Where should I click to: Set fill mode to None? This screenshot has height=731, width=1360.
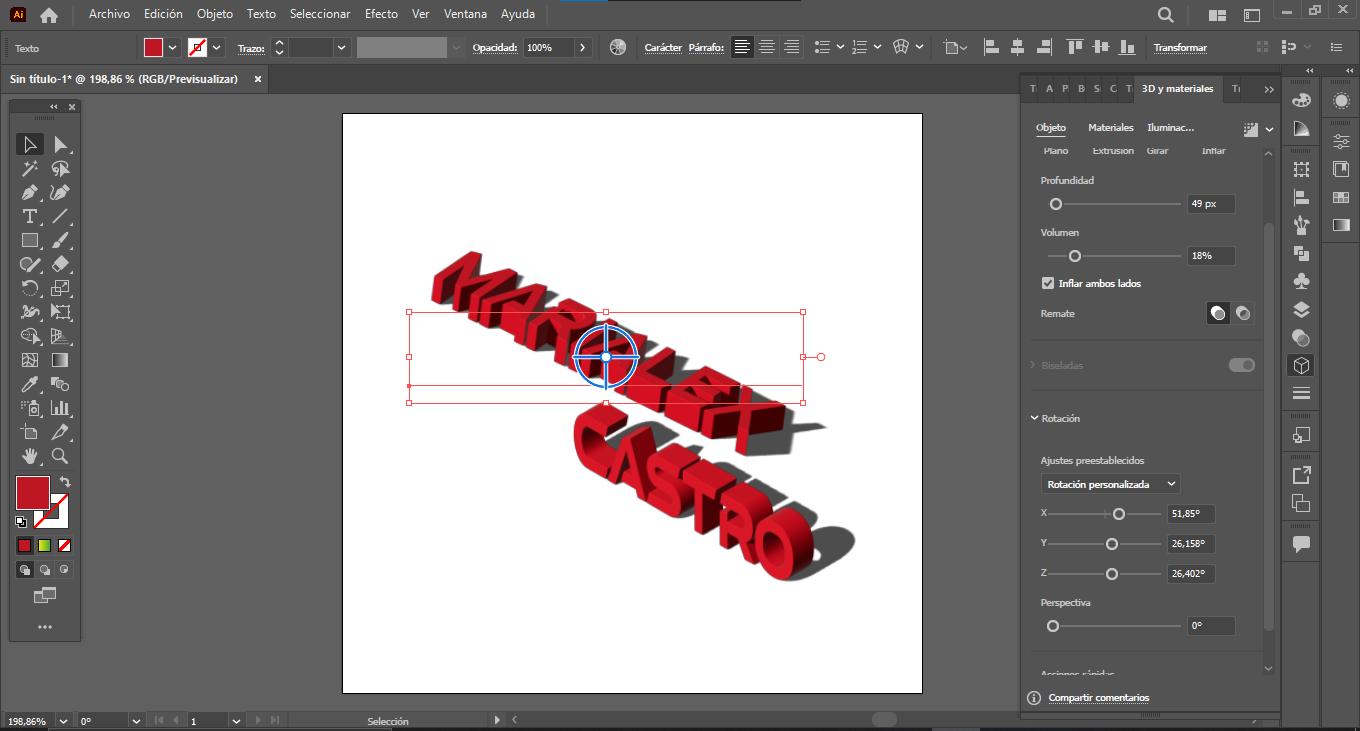pos(64,546)
